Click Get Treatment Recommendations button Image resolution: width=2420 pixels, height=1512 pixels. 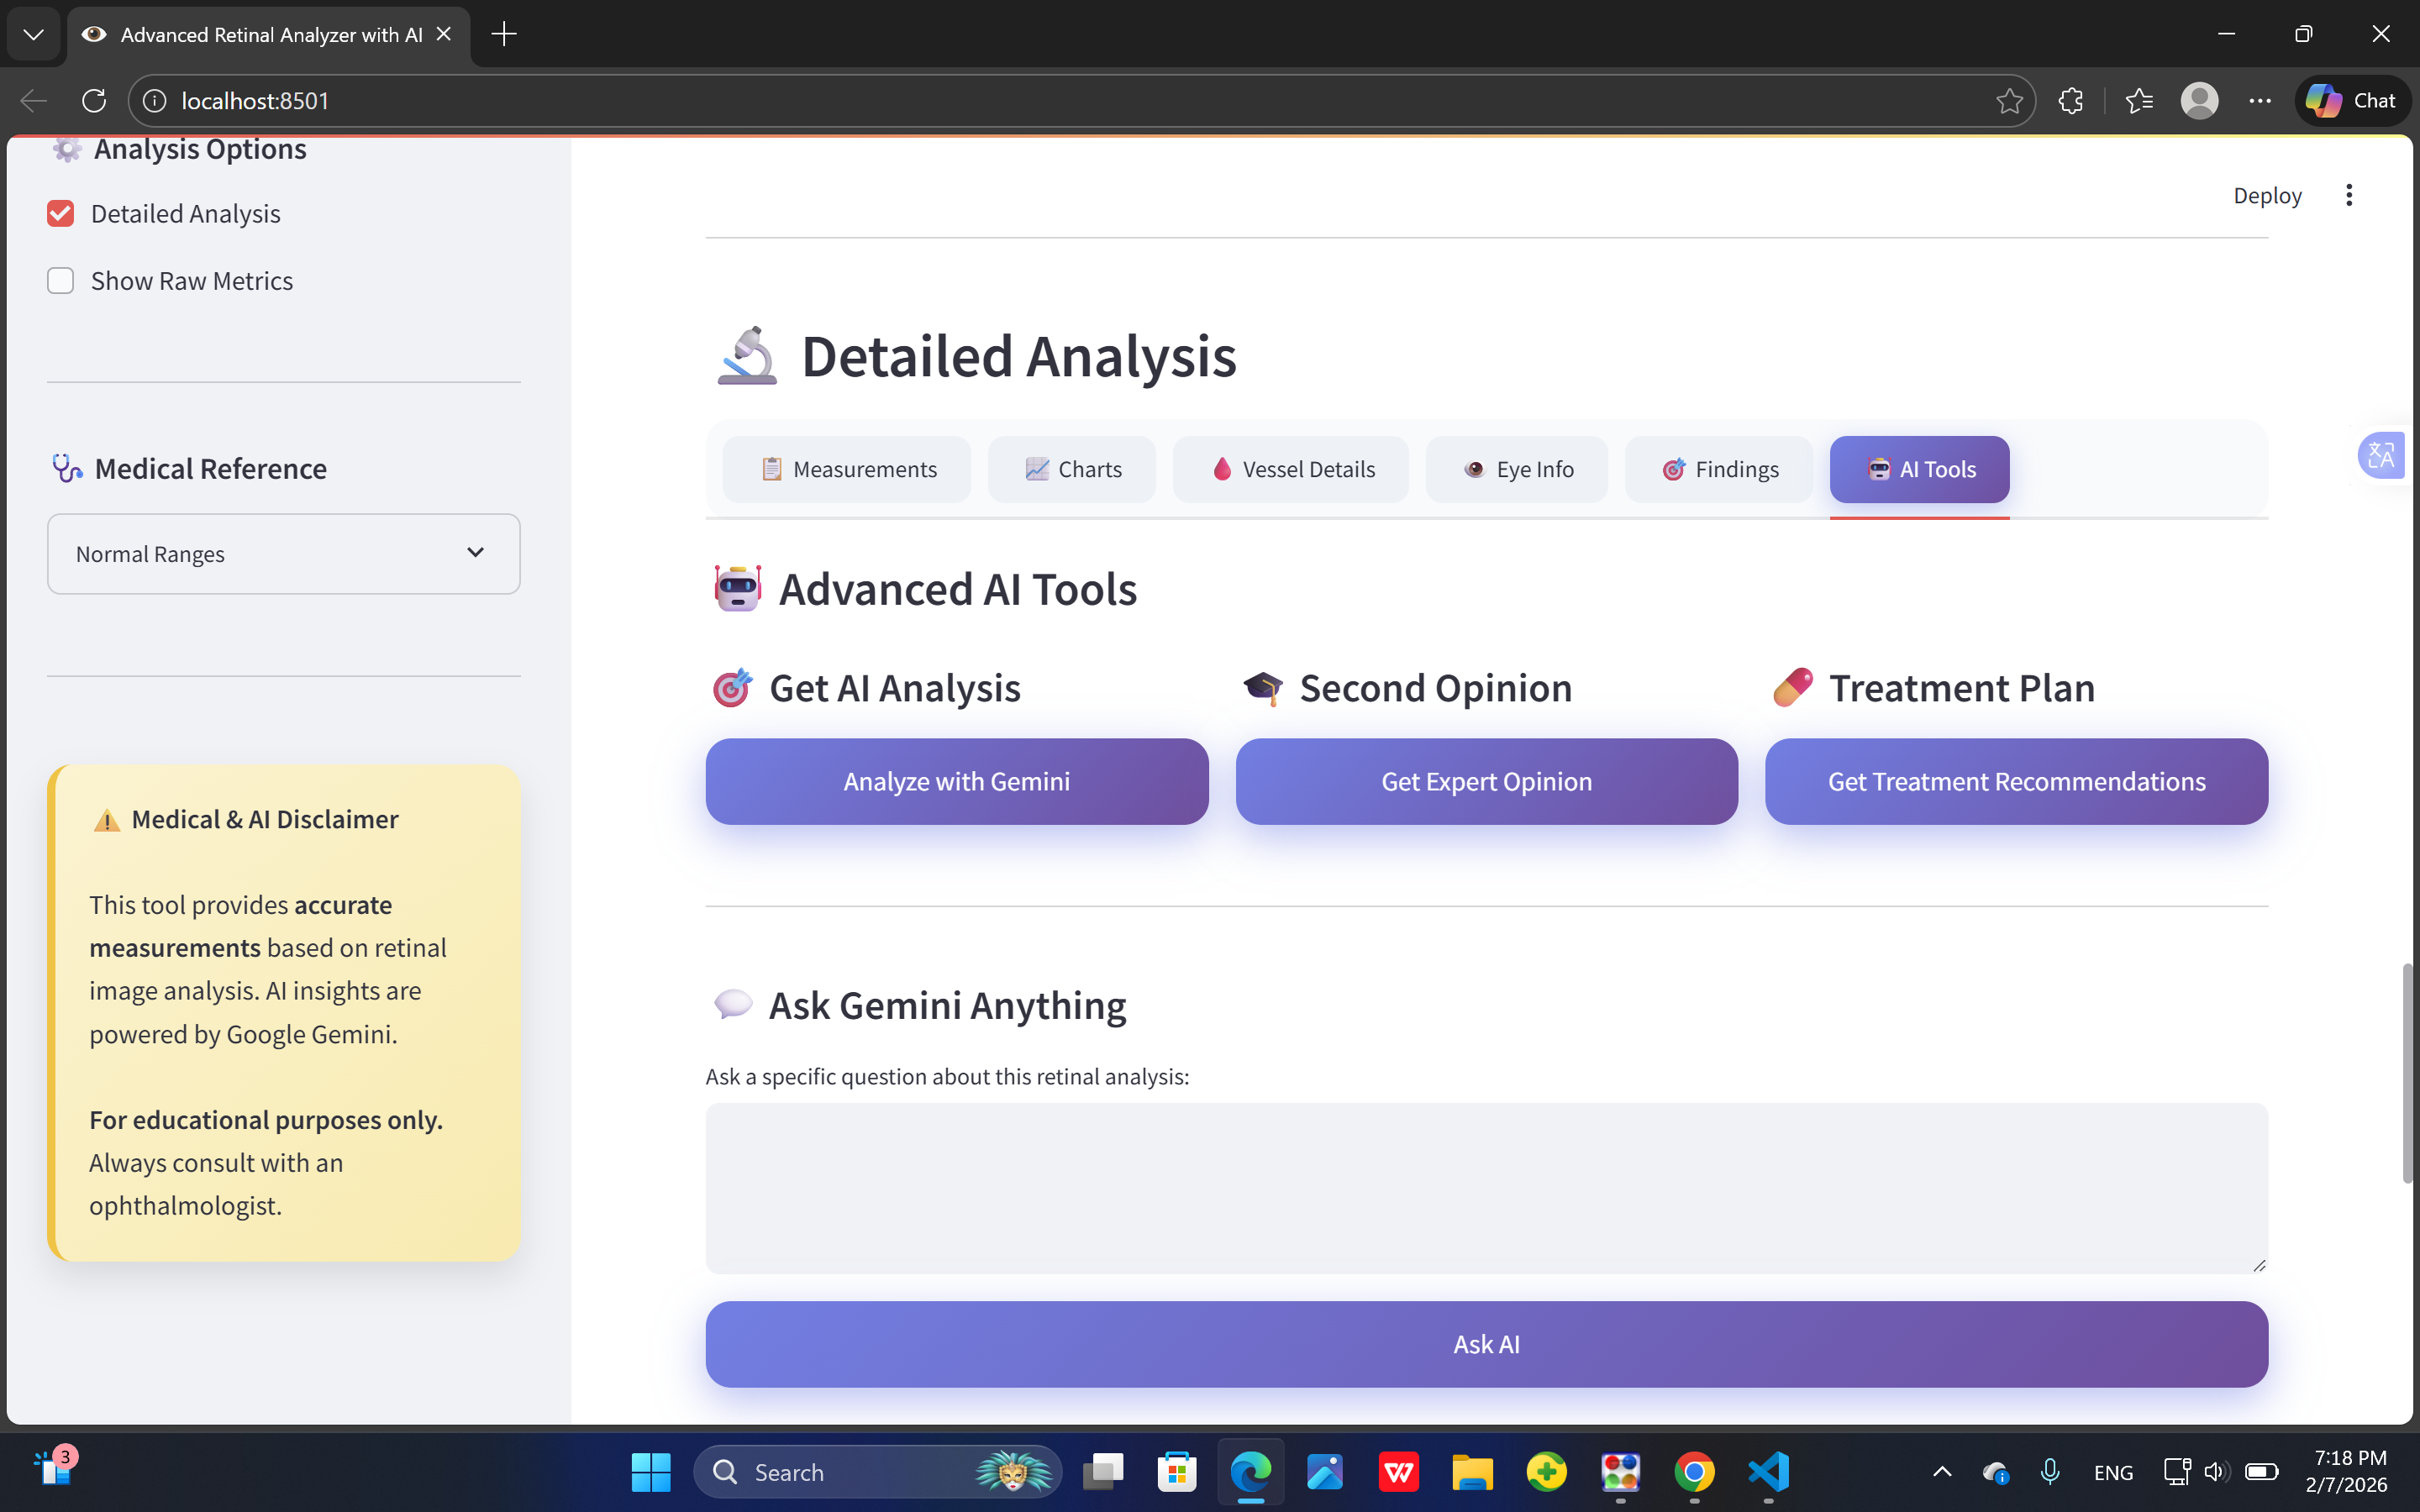[x=2016, y=781]
